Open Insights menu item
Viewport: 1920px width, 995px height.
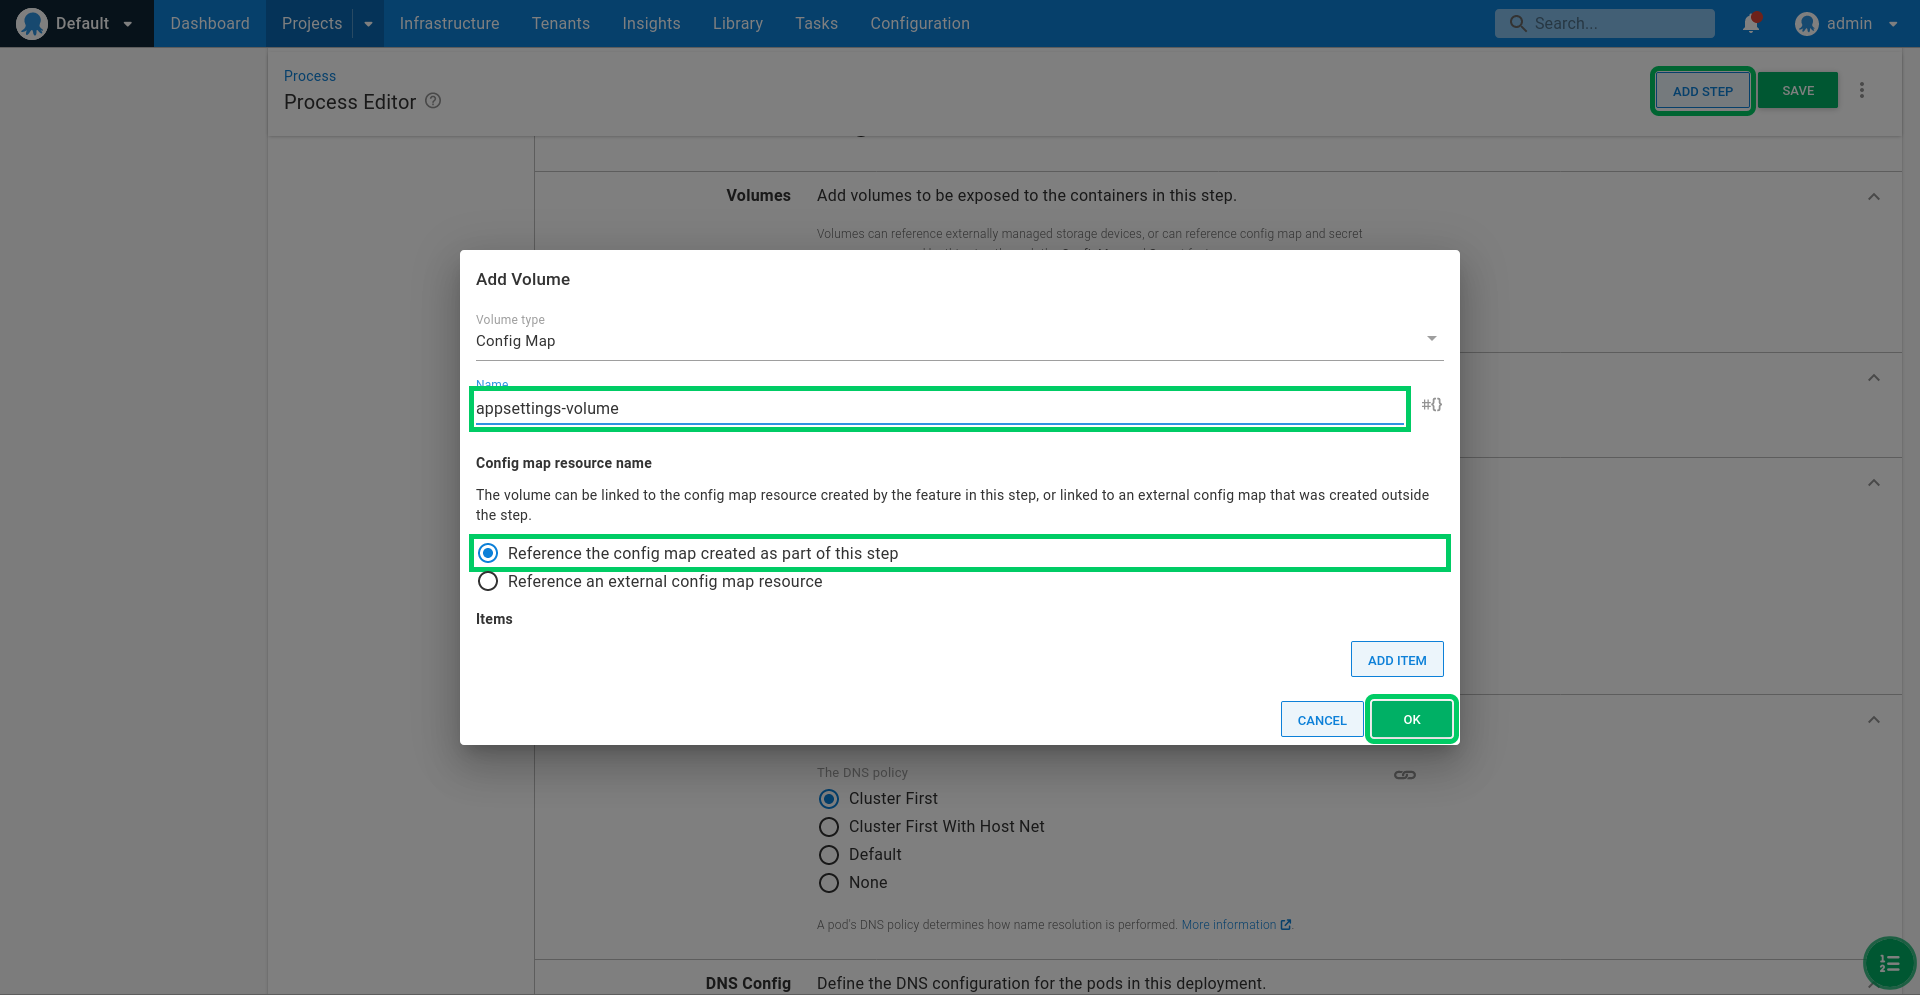click(651, 23)
